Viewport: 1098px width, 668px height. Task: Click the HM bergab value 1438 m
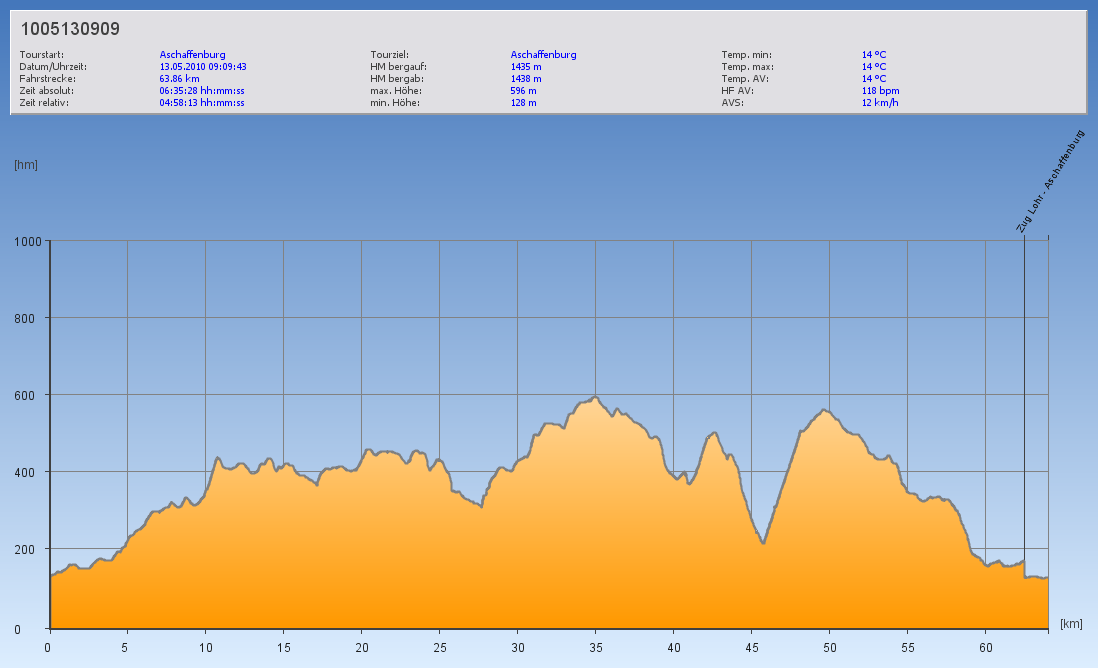526,78
